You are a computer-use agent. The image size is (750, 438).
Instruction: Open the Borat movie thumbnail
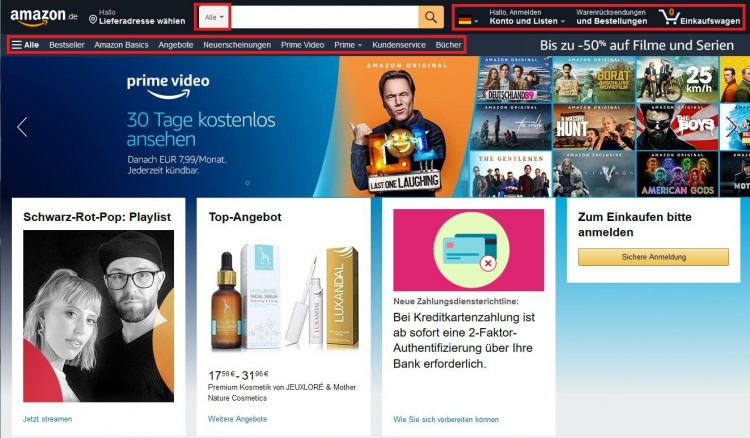point(594,79)
